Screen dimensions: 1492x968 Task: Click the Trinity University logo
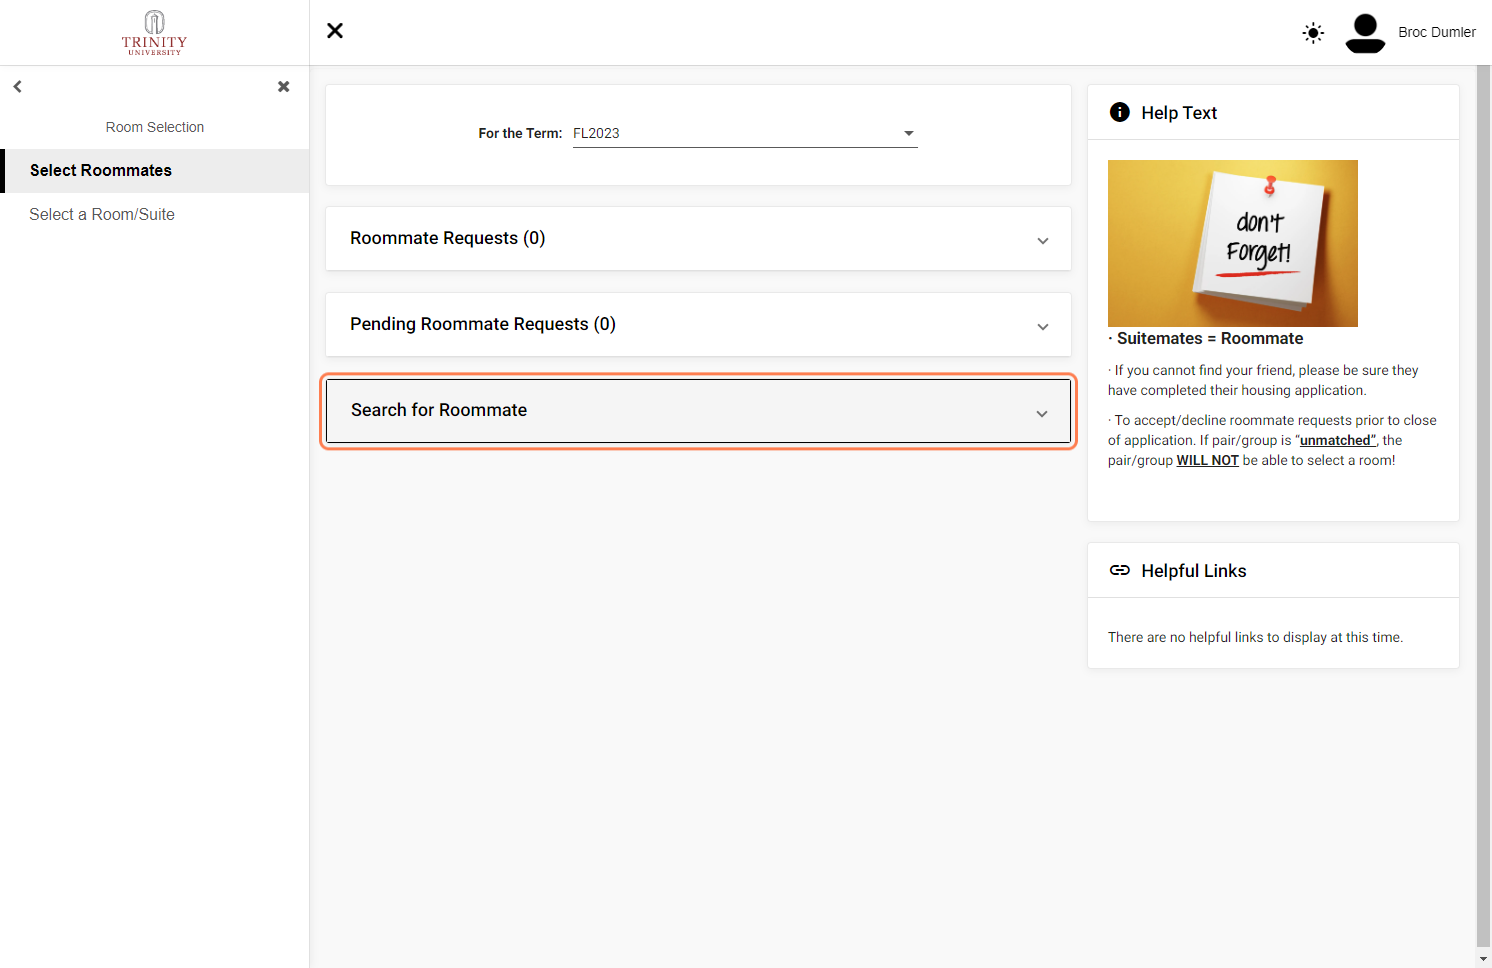pyautogui.click(x=154, y=33)
